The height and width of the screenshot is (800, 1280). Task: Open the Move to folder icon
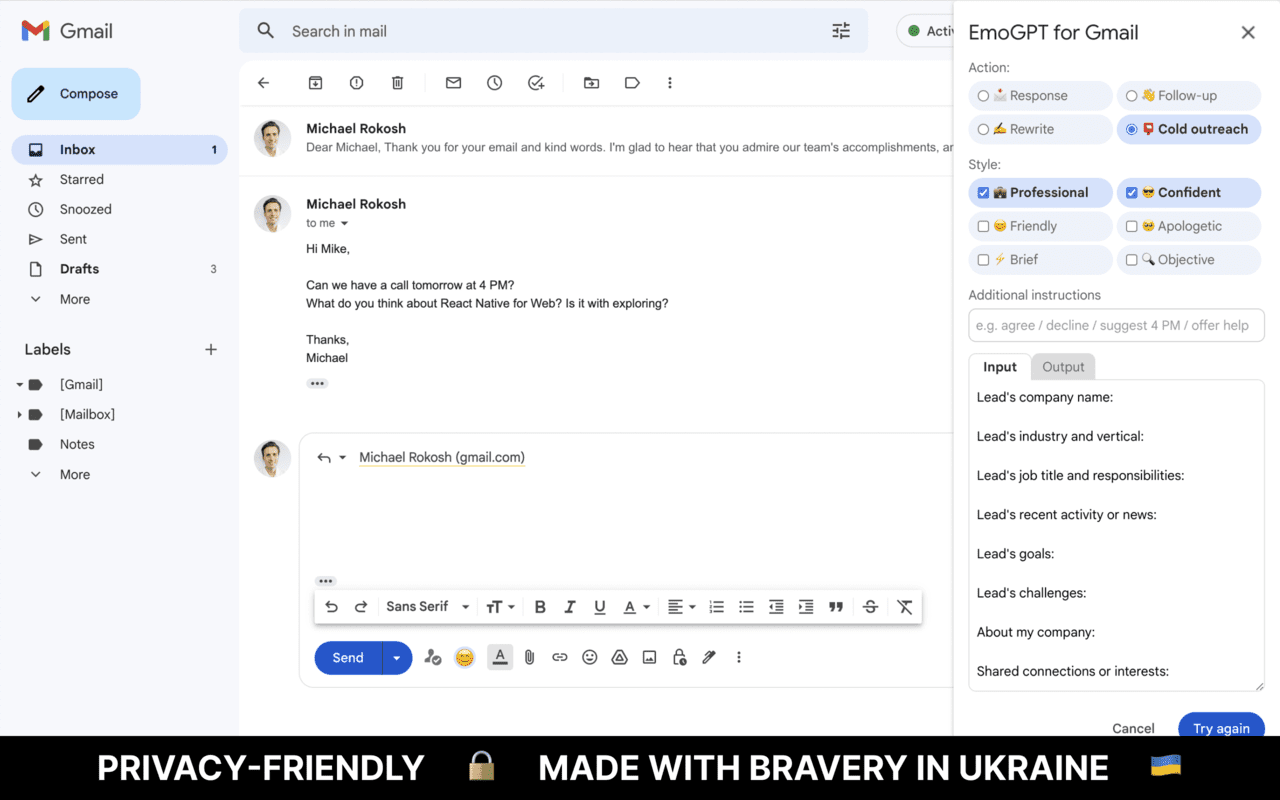click(591, 83)
